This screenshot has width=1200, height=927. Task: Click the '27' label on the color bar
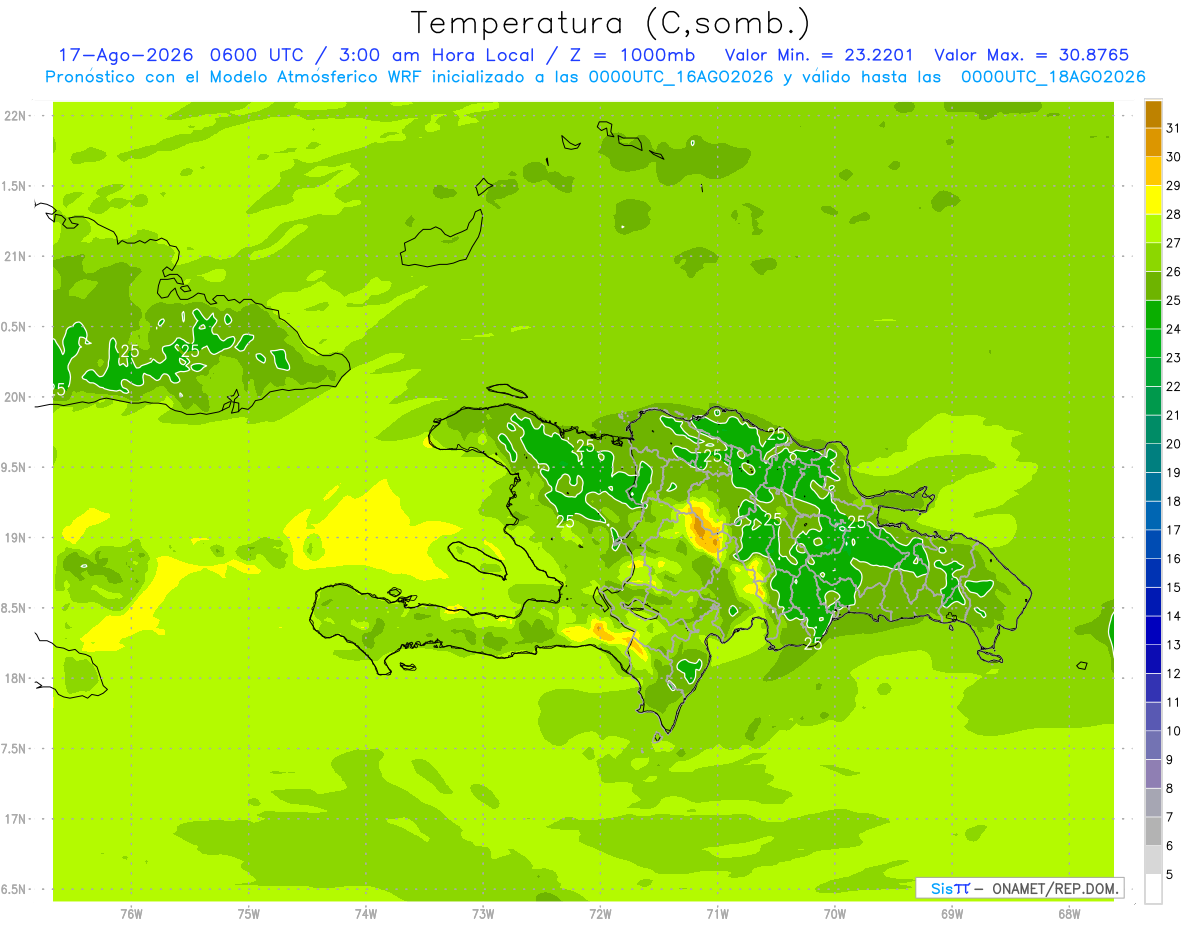(x=1174, y=243)
